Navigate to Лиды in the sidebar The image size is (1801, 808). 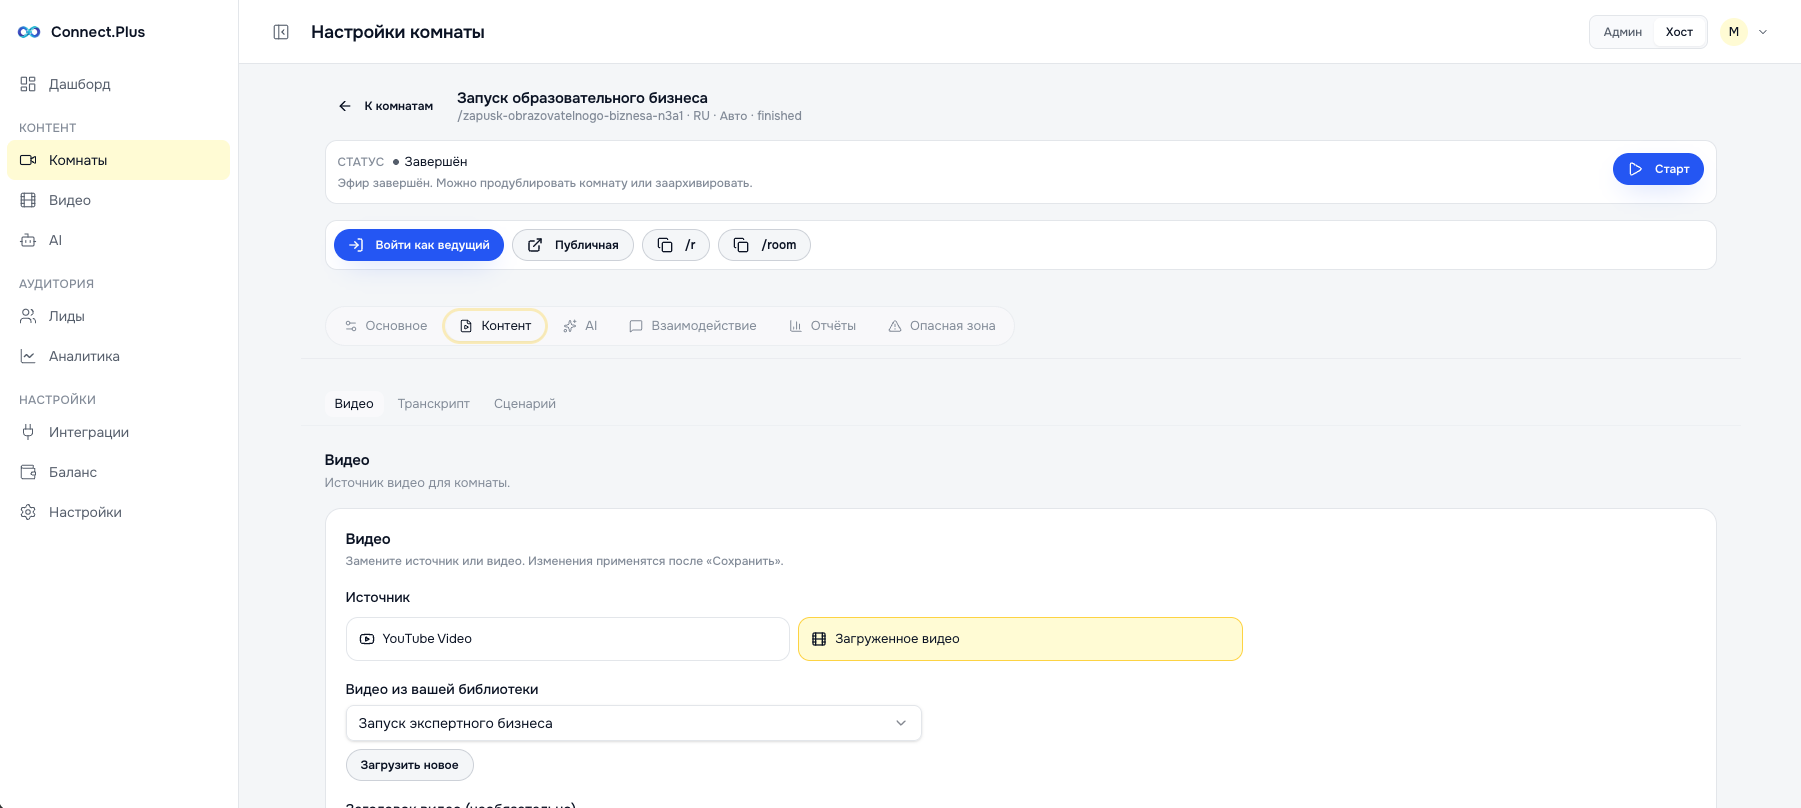(x=119, y=316)
